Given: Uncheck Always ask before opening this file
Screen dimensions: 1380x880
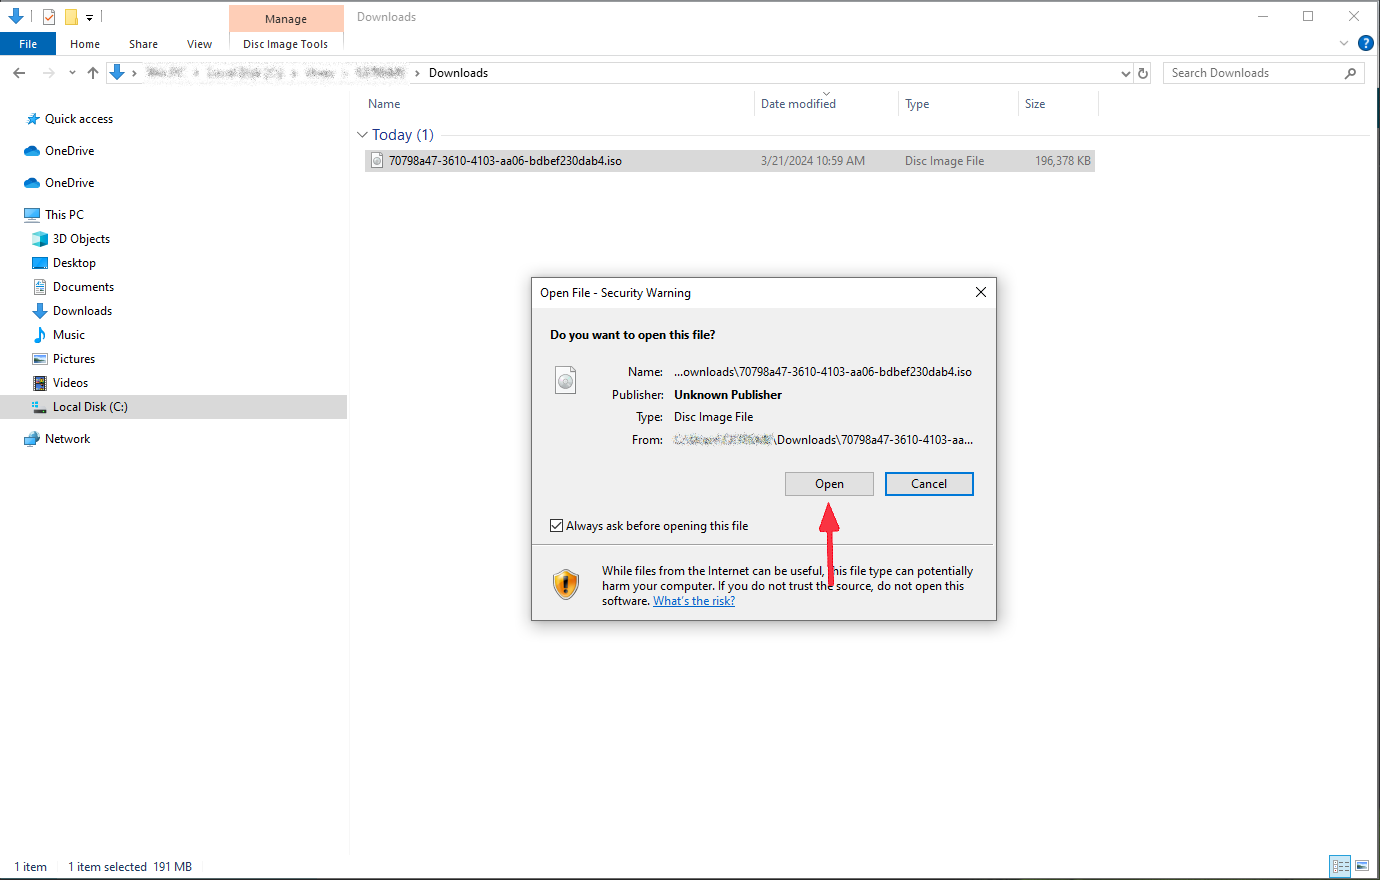Looking at the screenshot, I should click(557, 526).
